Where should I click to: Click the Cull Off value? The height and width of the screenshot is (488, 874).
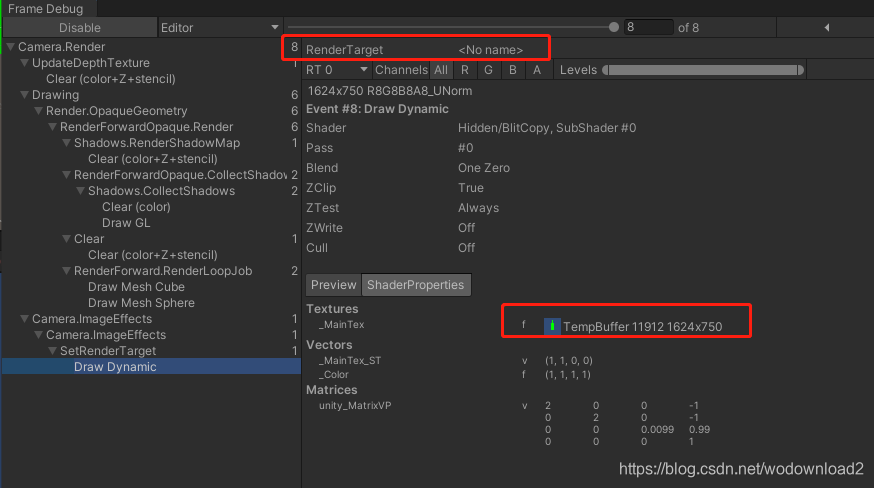point(467,248)
